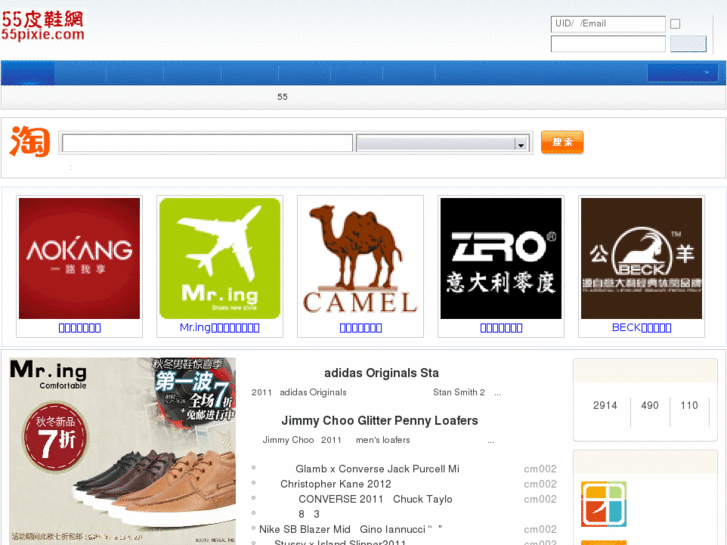Click the Stan Smith 2 summary text

459,392
